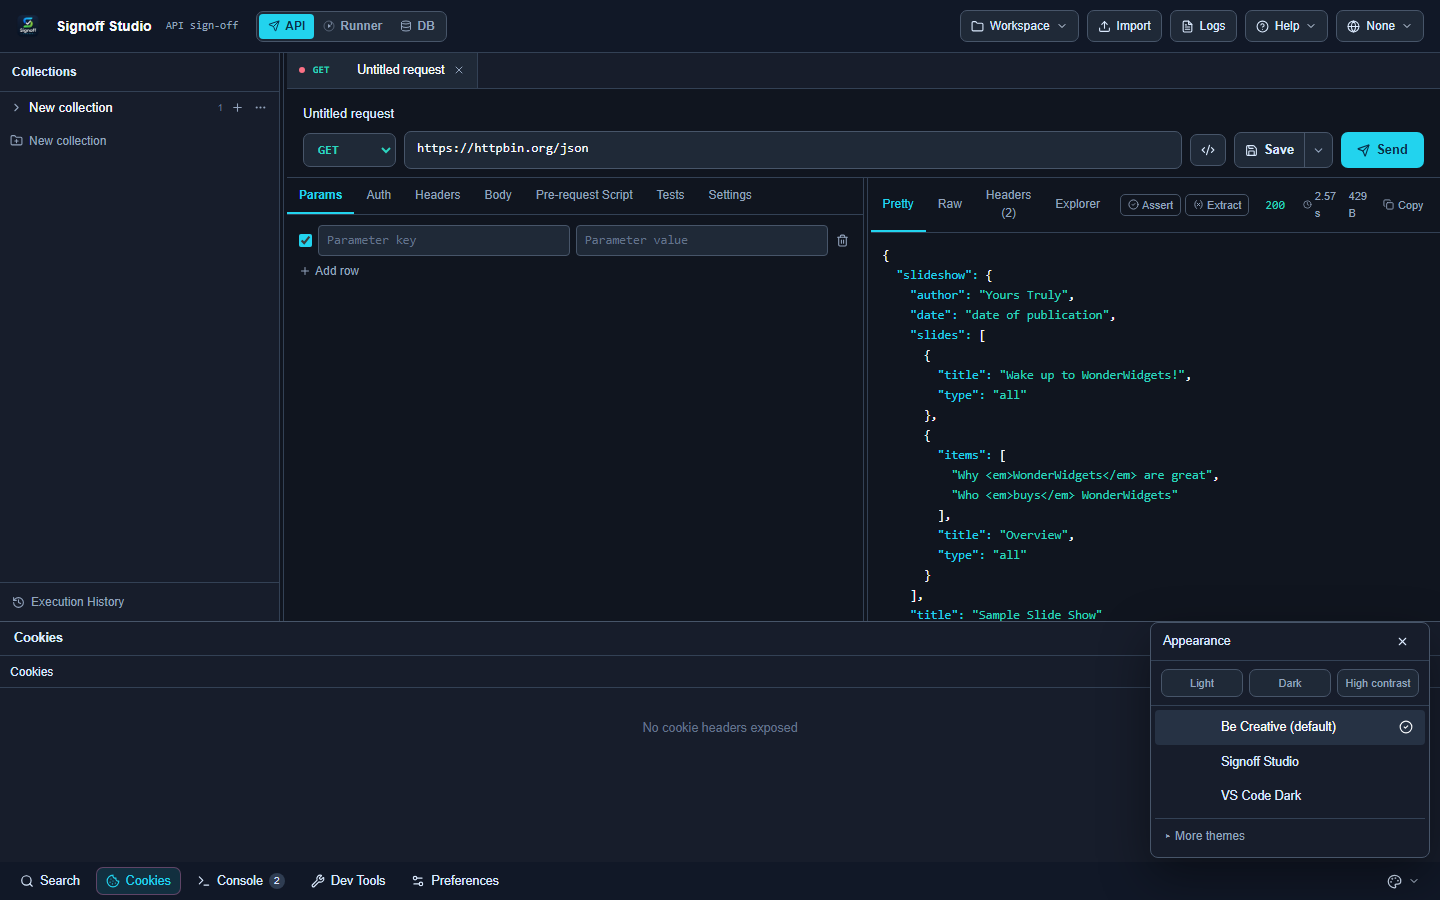The width and height of the screenshot is (1440, 900).
Task: Click the new collection folder-plus icon
Action: pyautogui.click(x=16, y=141)
